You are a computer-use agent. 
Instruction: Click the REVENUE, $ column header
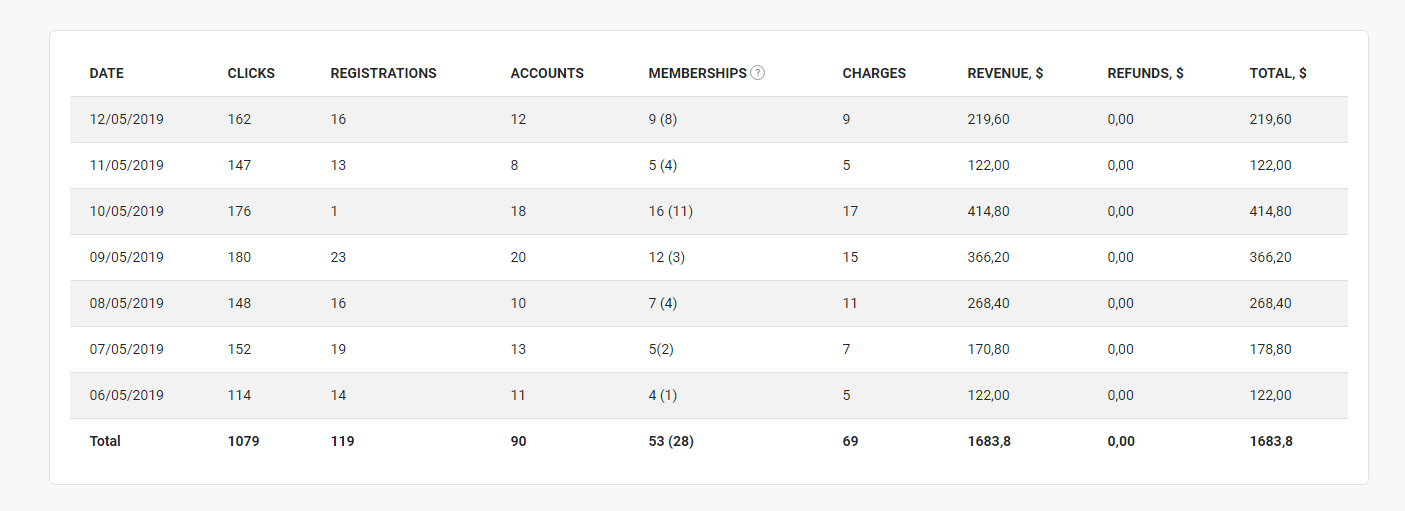pyautogui.click(x=1005, y=73)
